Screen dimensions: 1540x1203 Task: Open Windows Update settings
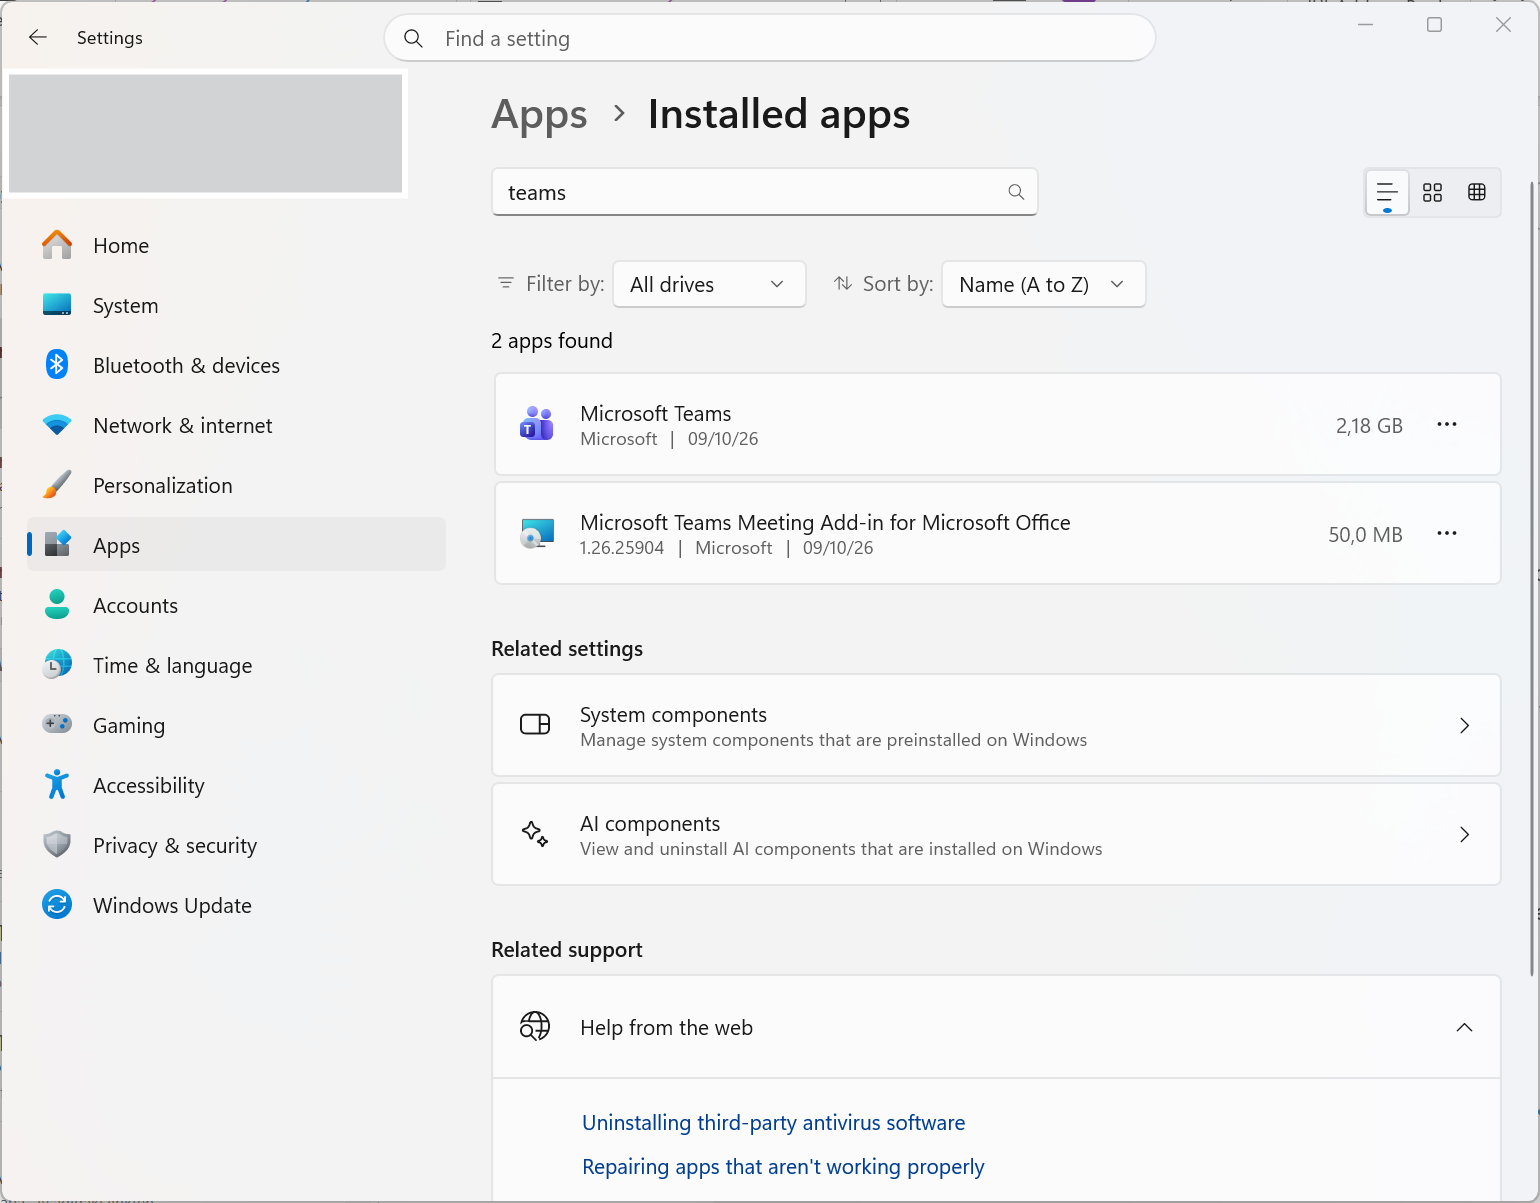pyautogui.click(x=236, y=906)
